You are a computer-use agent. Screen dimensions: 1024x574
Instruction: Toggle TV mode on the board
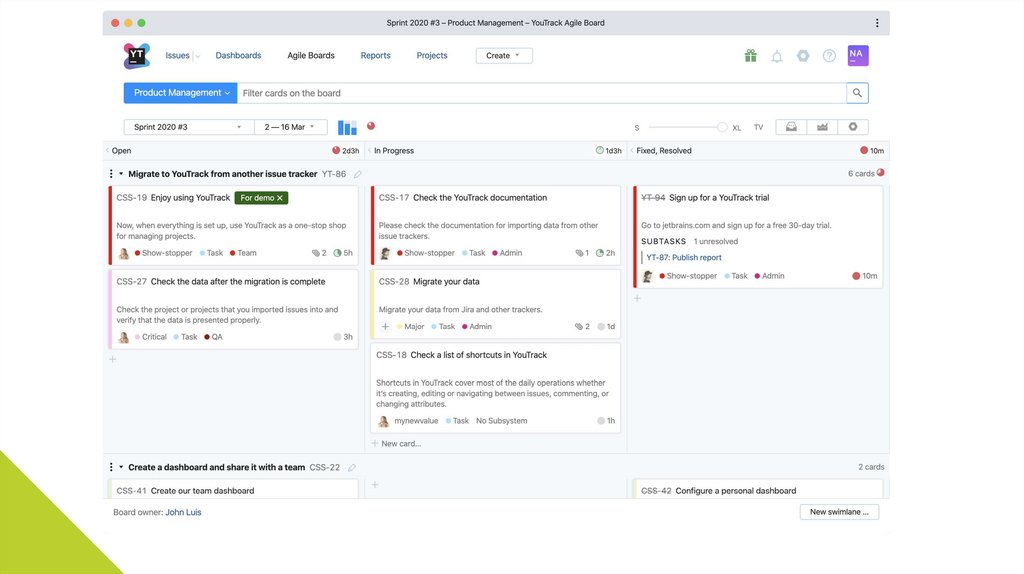point(758,128)
